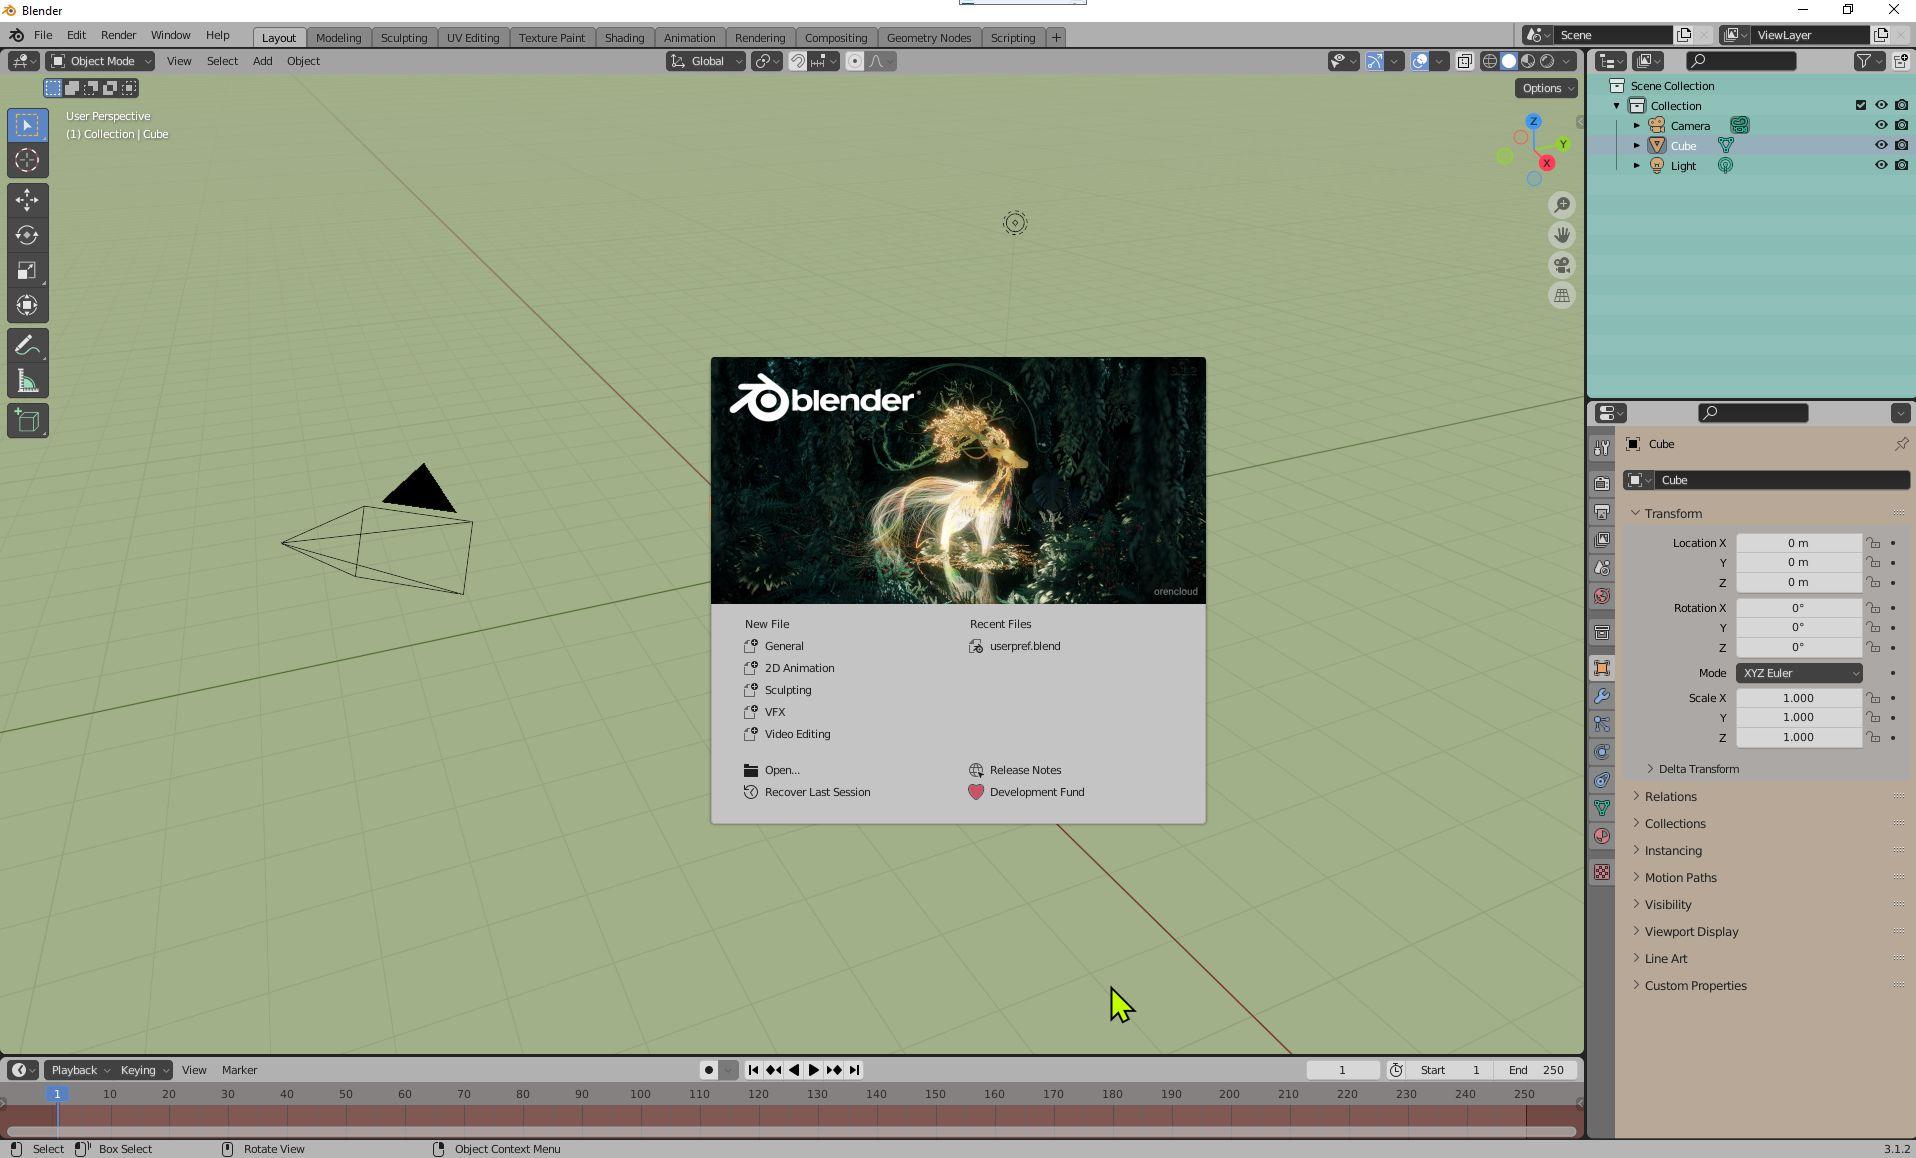Activate the Select Box tool
1916x1158 pixels.
pyautogui.click(x=27, y=125)
